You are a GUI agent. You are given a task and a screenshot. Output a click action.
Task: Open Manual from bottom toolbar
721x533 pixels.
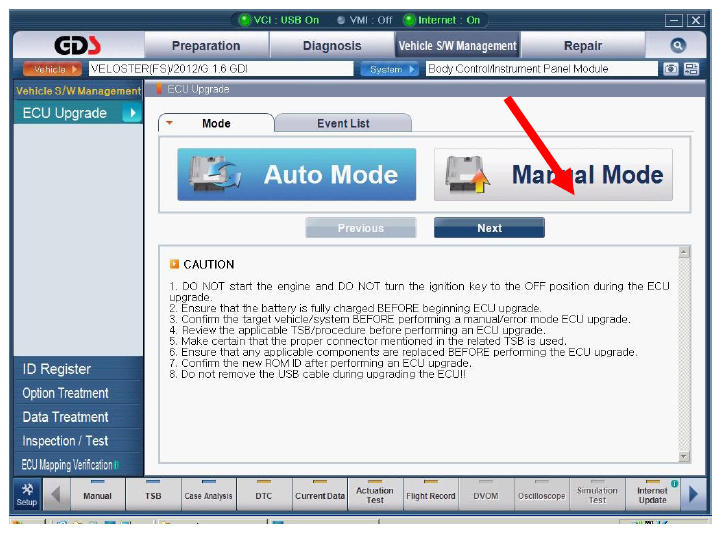coord(97,494)
